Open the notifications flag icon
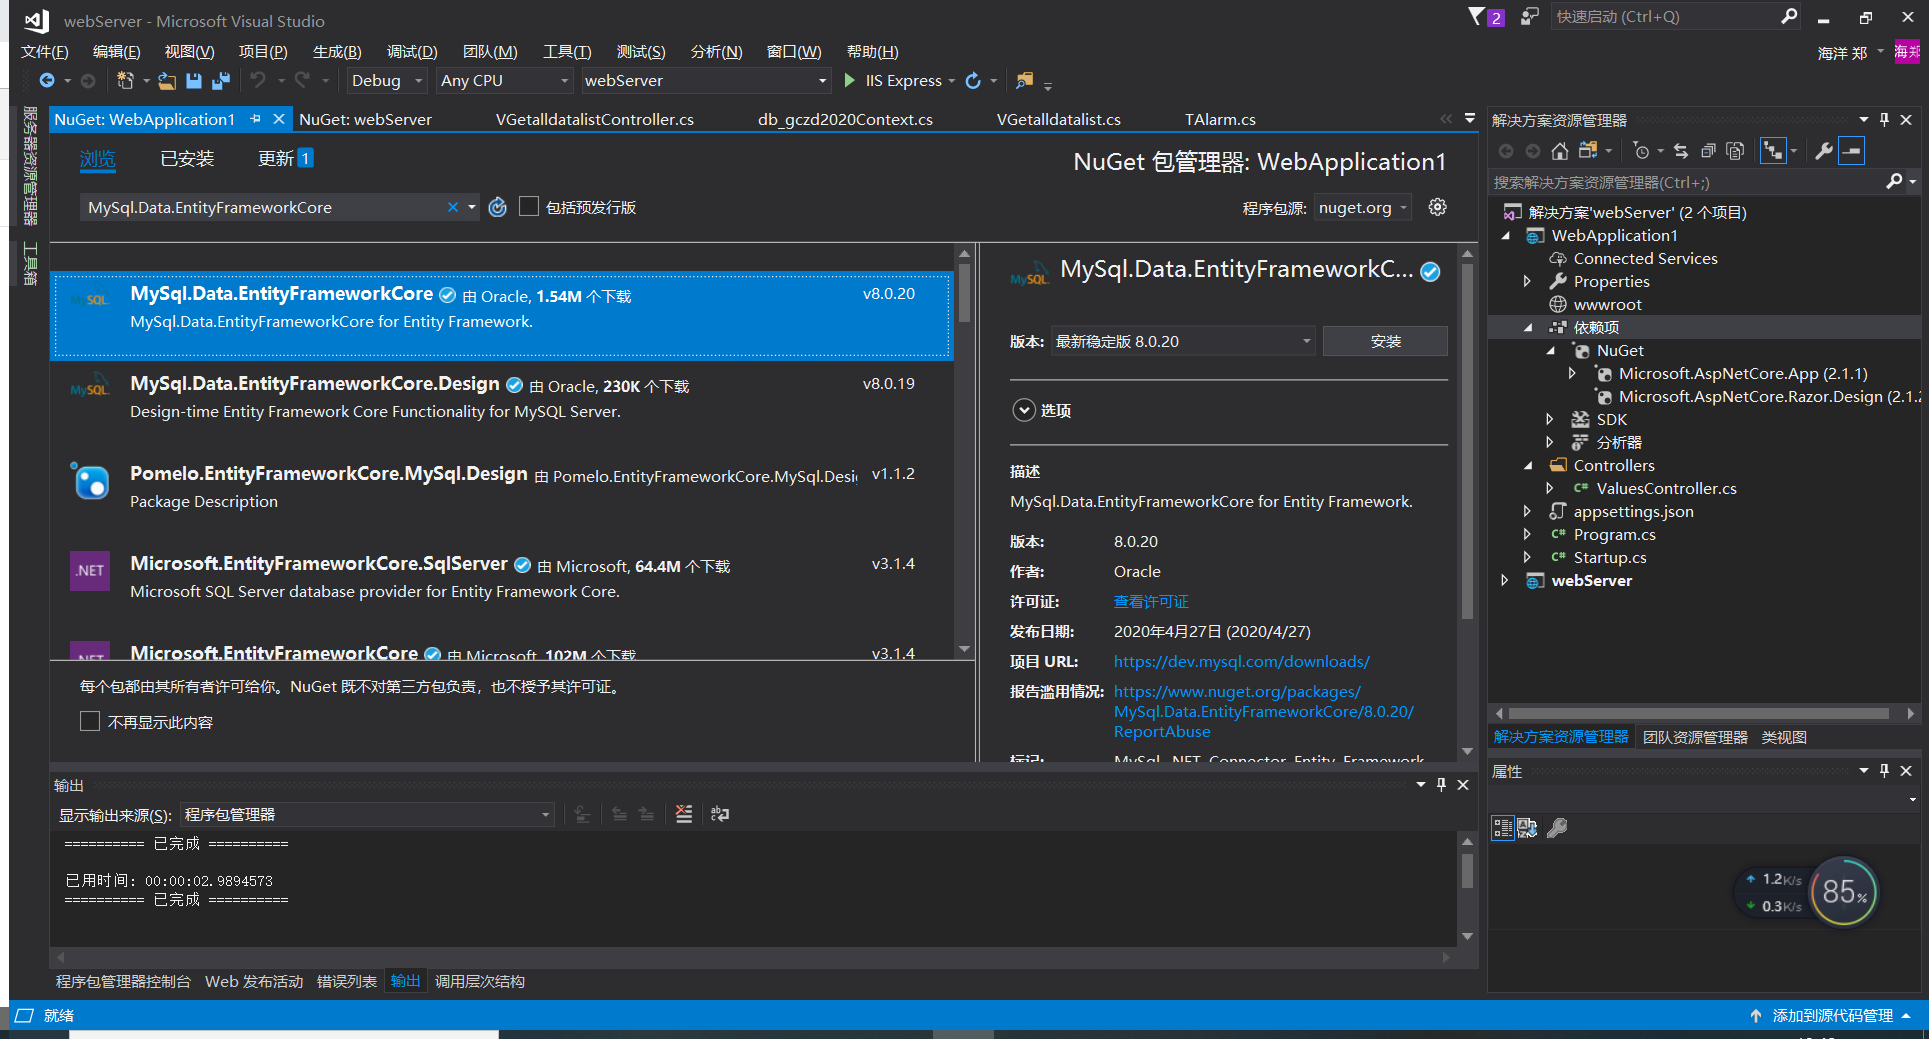Screen dimensions: 1929x1039 (1477, 16)
